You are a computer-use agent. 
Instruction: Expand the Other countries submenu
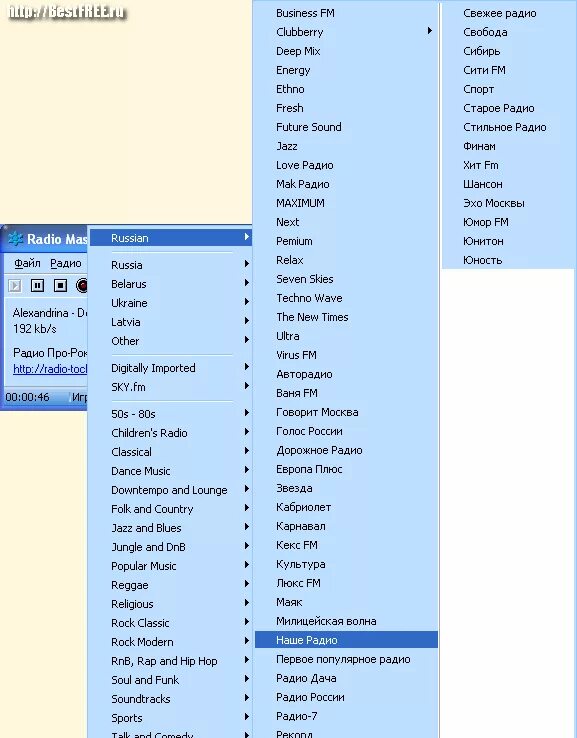point(171,341)
